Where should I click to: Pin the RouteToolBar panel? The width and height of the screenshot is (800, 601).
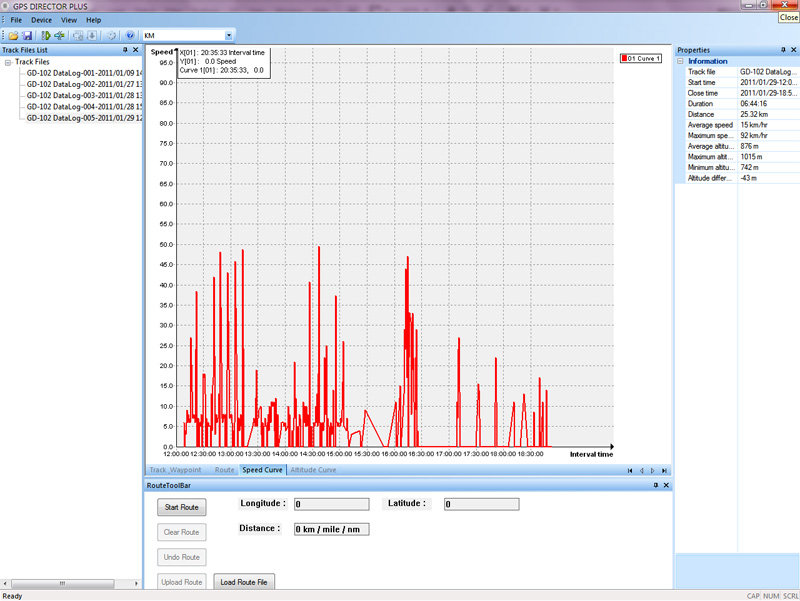(x=656, y=485)
